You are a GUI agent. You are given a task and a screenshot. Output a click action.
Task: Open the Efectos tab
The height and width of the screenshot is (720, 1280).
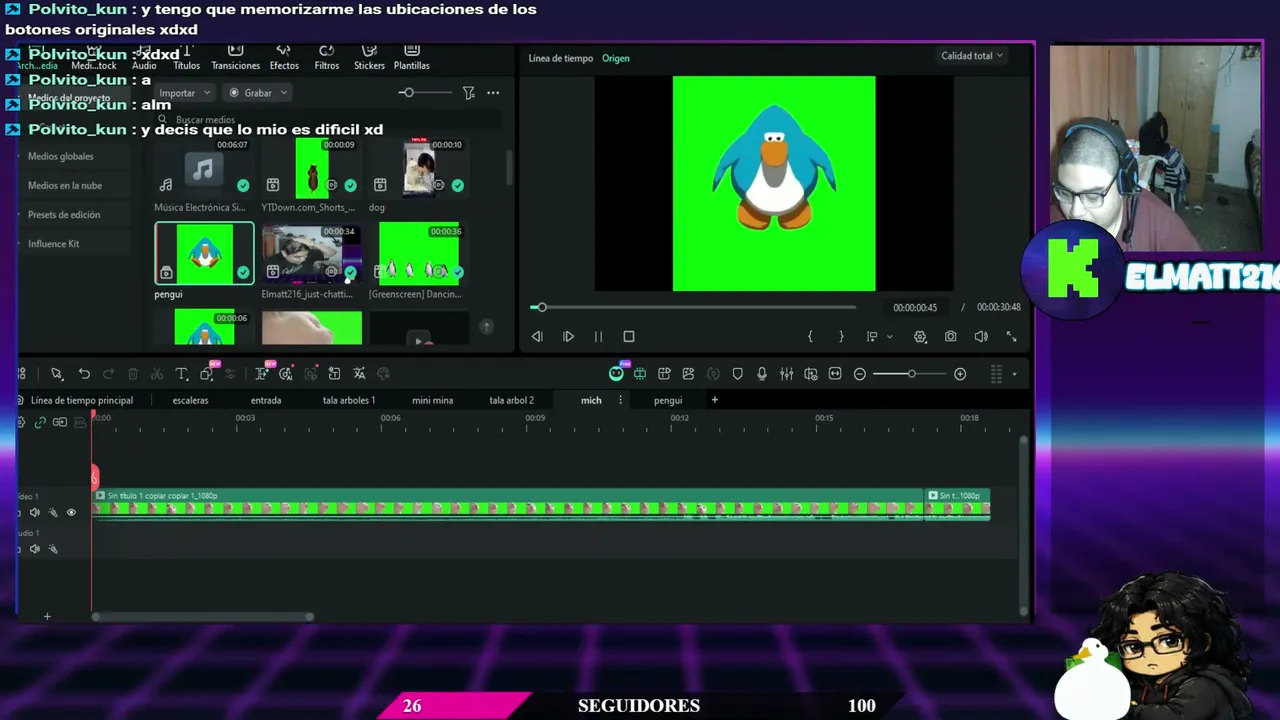point(284,58)
